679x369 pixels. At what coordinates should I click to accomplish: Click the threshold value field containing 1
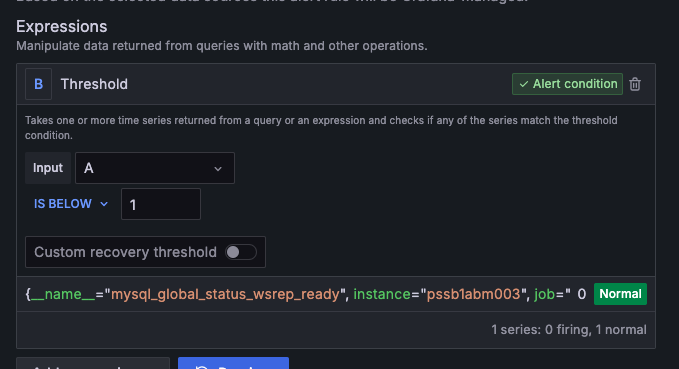pyautogui.click(x=161, y=204)
